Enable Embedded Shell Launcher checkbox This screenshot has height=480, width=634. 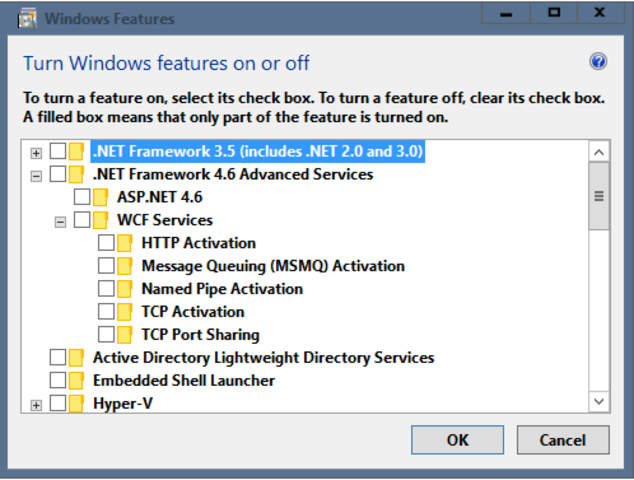pyautogui.click(x=58, y=381)
